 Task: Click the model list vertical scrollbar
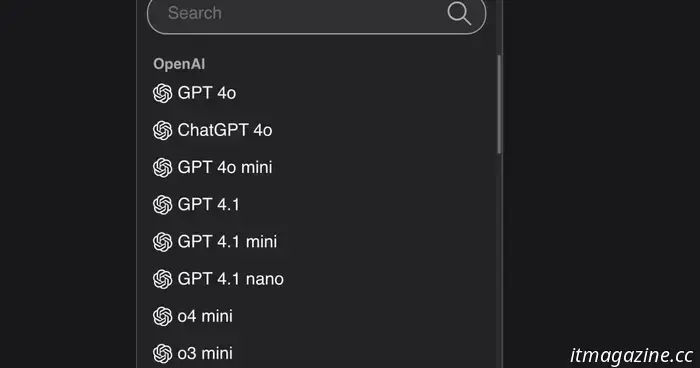499,104
